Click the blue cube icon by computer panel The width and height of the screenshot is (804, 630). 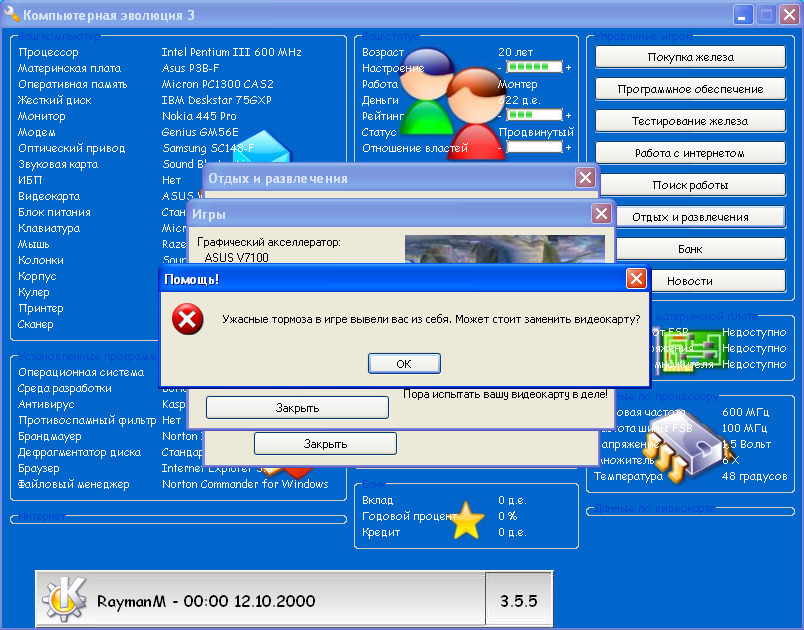coord(263,146)
